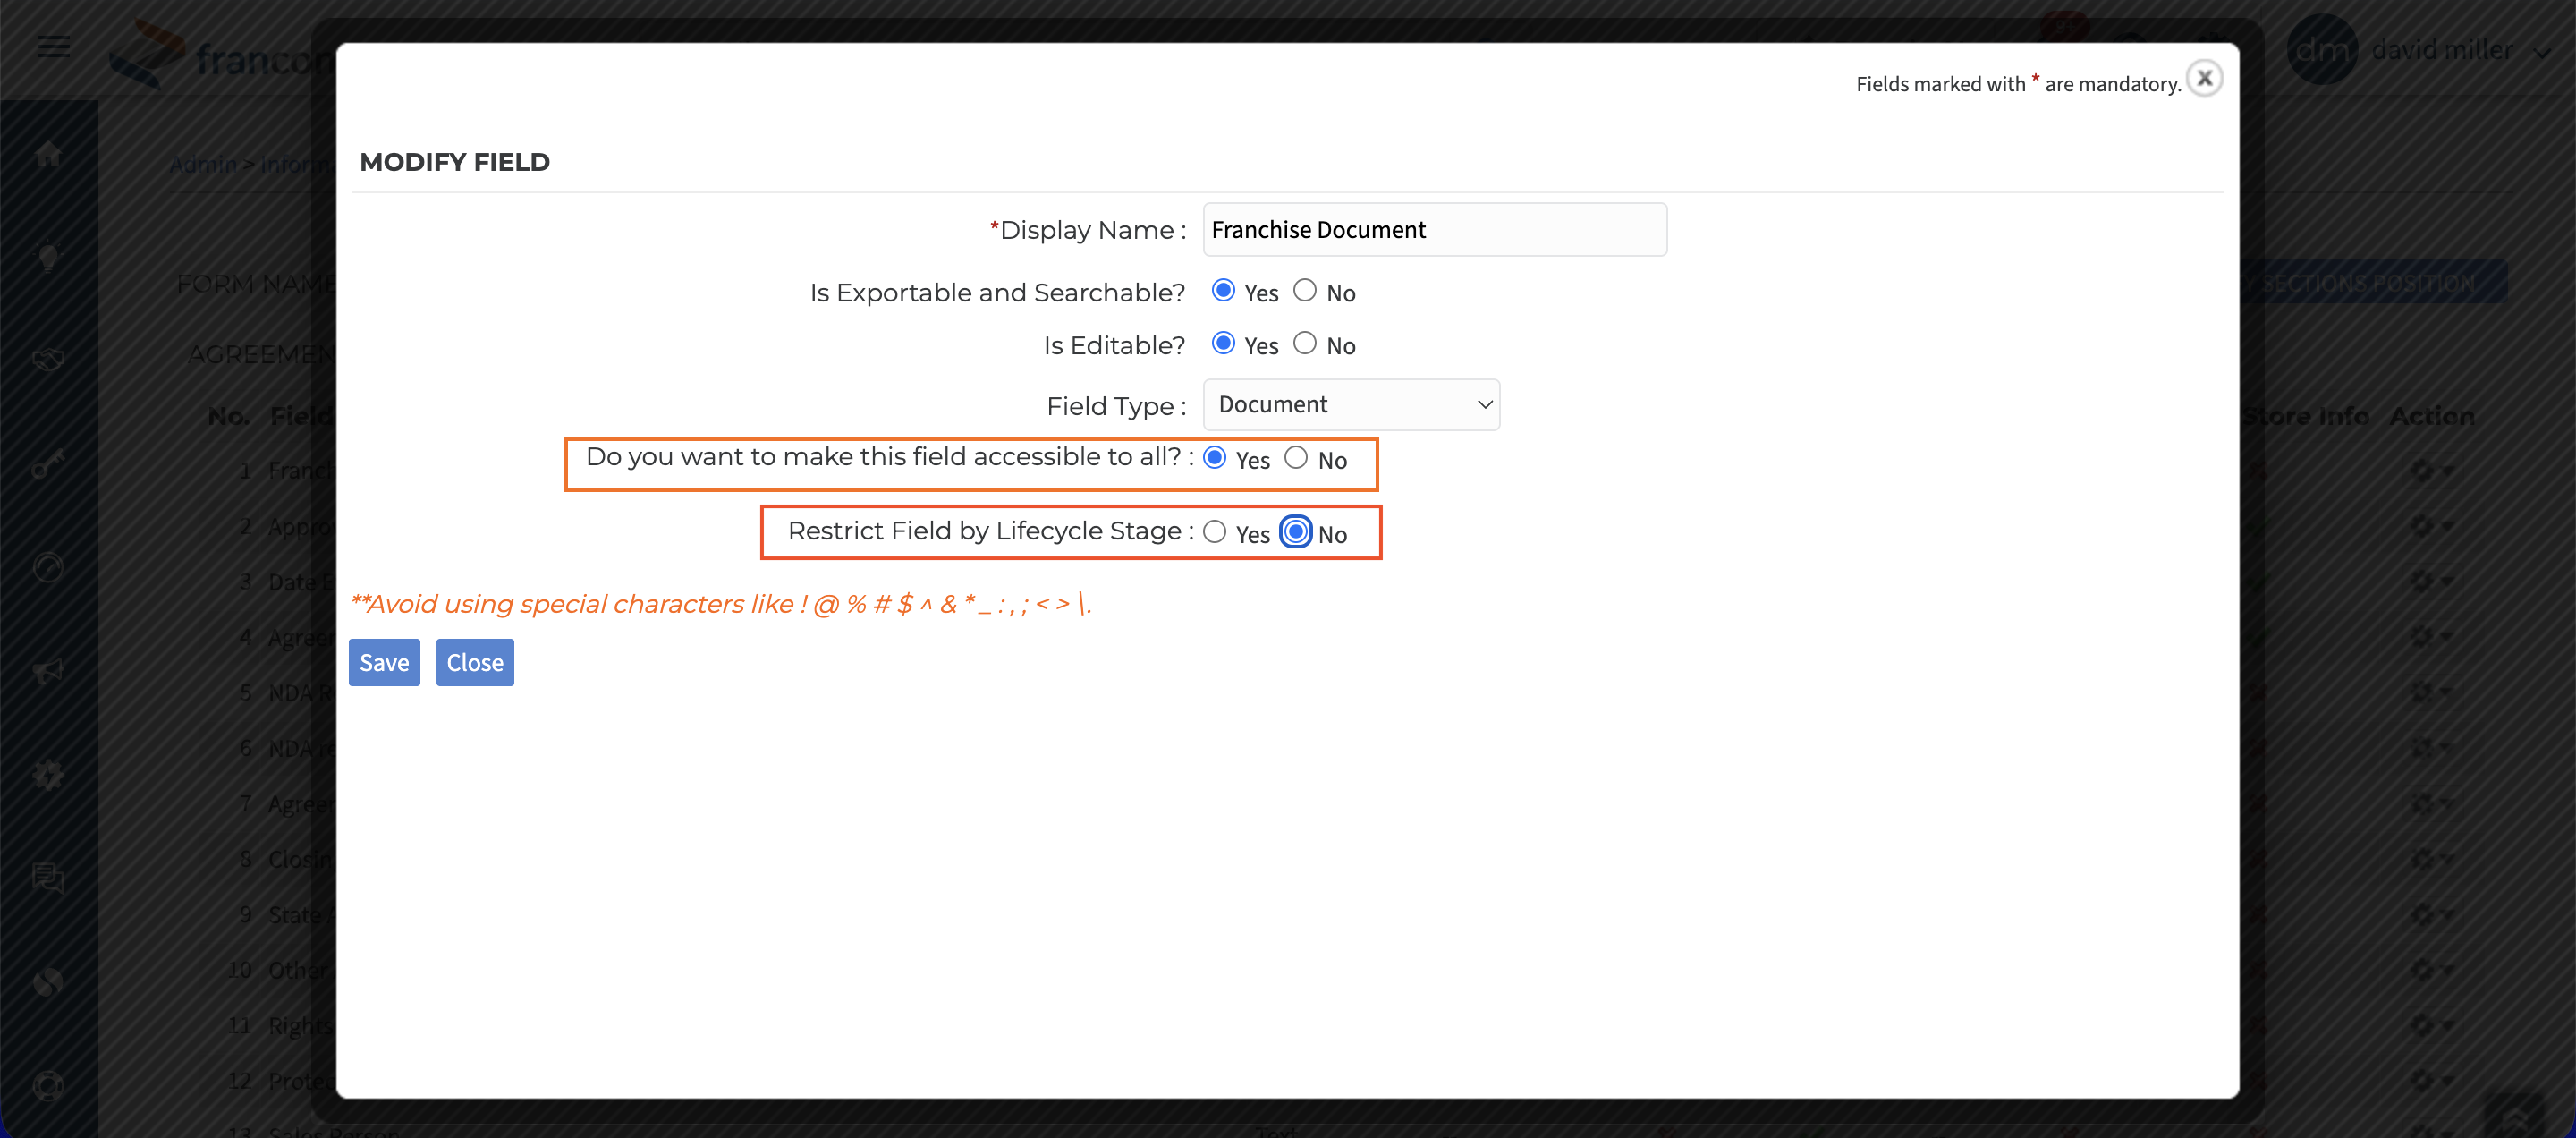
Task: Close the Modify Field dialog with X icon
Action: pos(2204,78)
